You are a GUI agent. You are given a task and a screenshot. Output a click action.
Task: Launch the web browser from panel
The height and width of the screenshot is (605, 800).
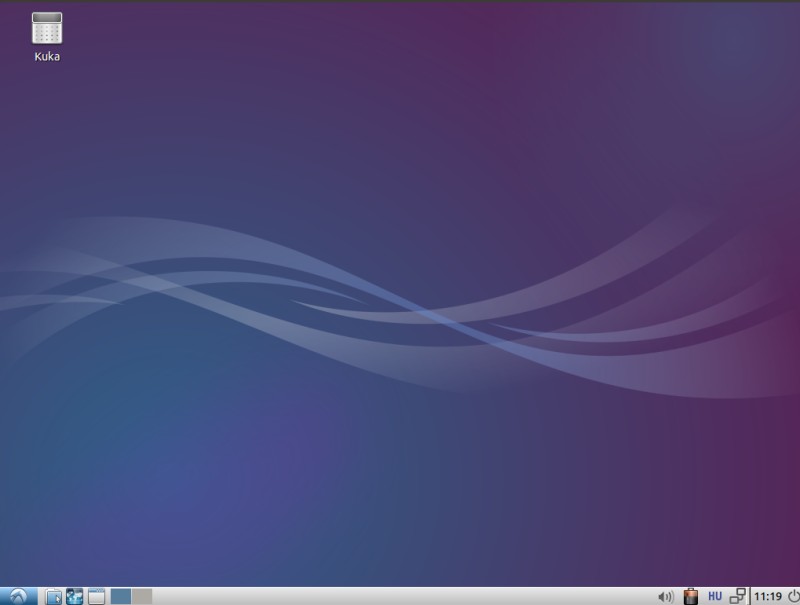coord(74,596)
